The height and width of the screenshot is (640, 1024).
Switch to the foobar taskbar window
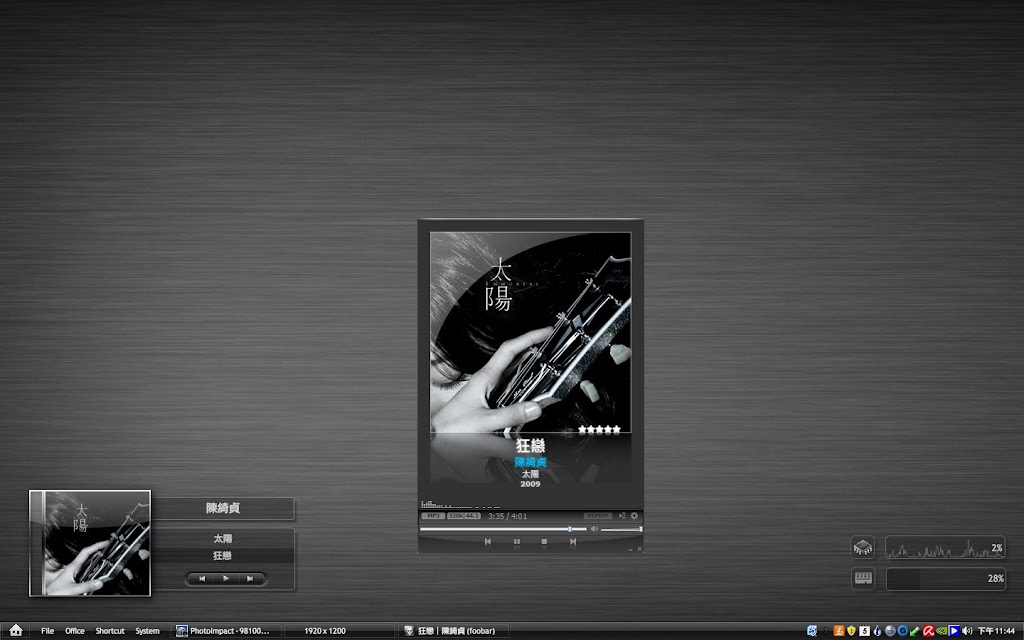coord(454,631)
